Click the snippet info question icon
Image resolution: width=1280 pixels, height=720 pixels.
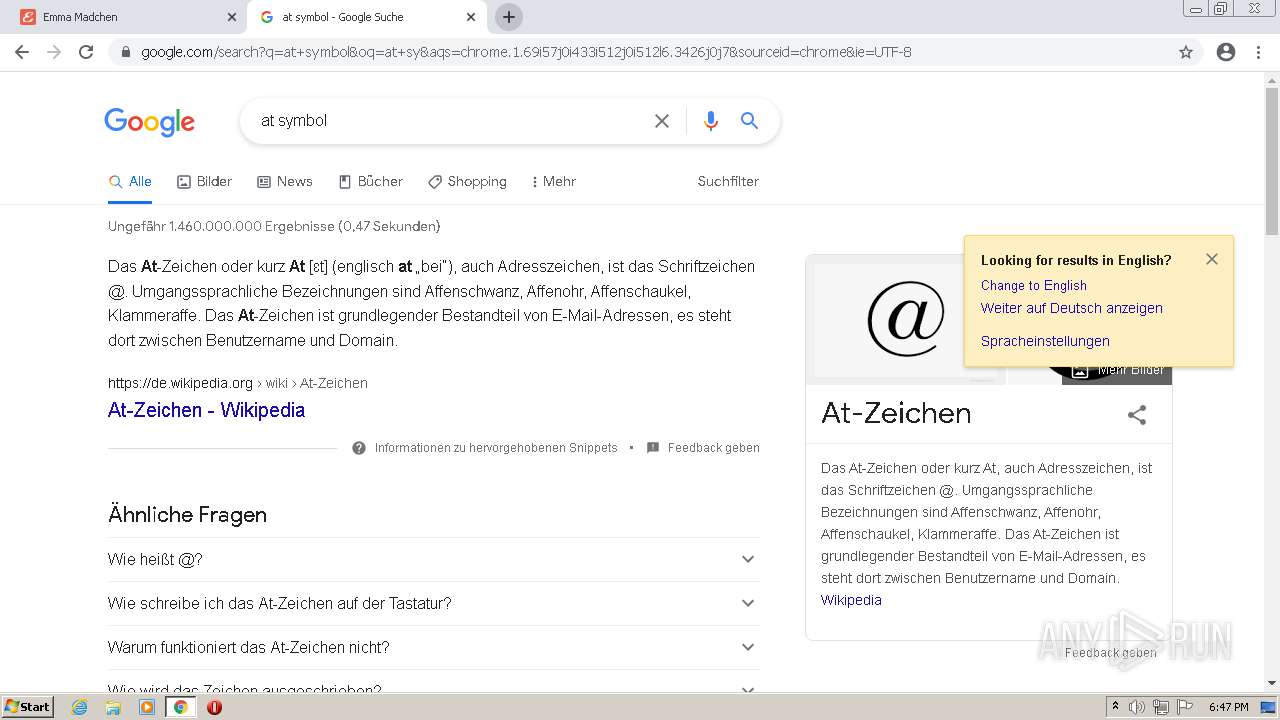click(x=359, y=448)
